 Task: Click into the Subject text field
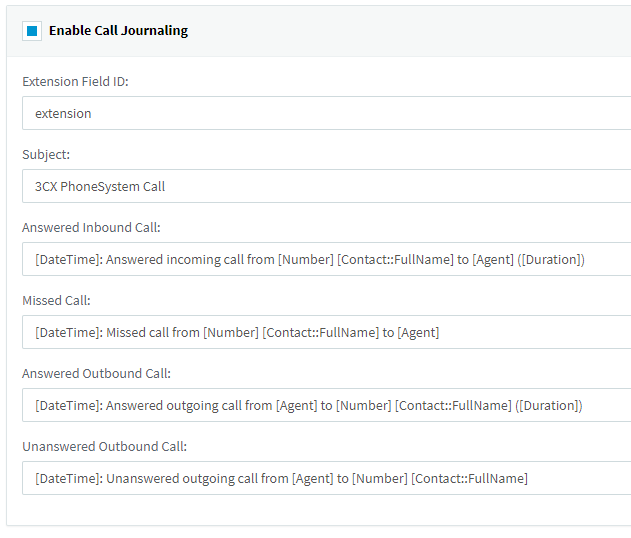coord(326,187)
